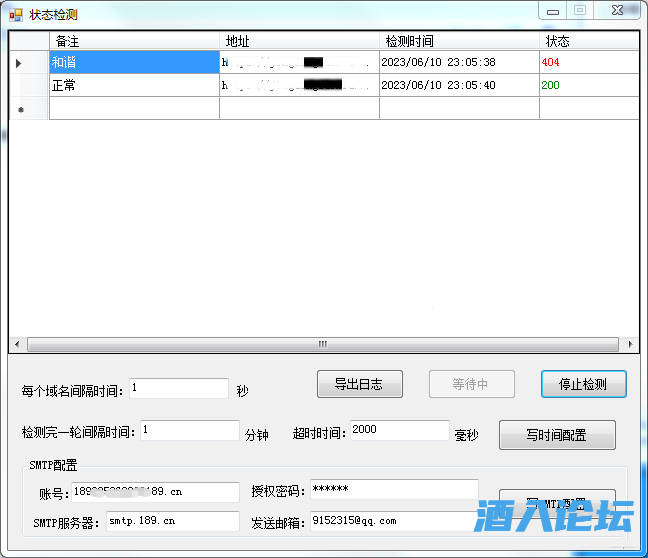
Task: Focus the 检测完一轮间隔时间 input field
Action: click(190, 430)
